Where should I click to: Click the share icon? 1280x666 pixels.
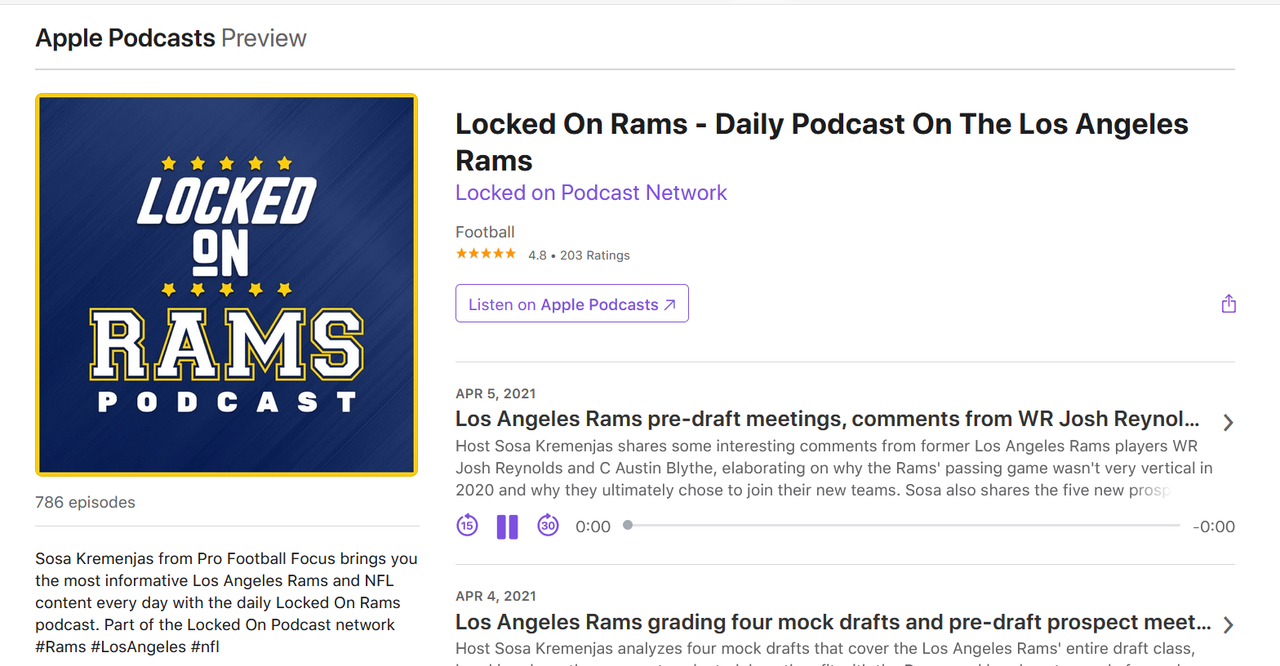point(1229,304)
